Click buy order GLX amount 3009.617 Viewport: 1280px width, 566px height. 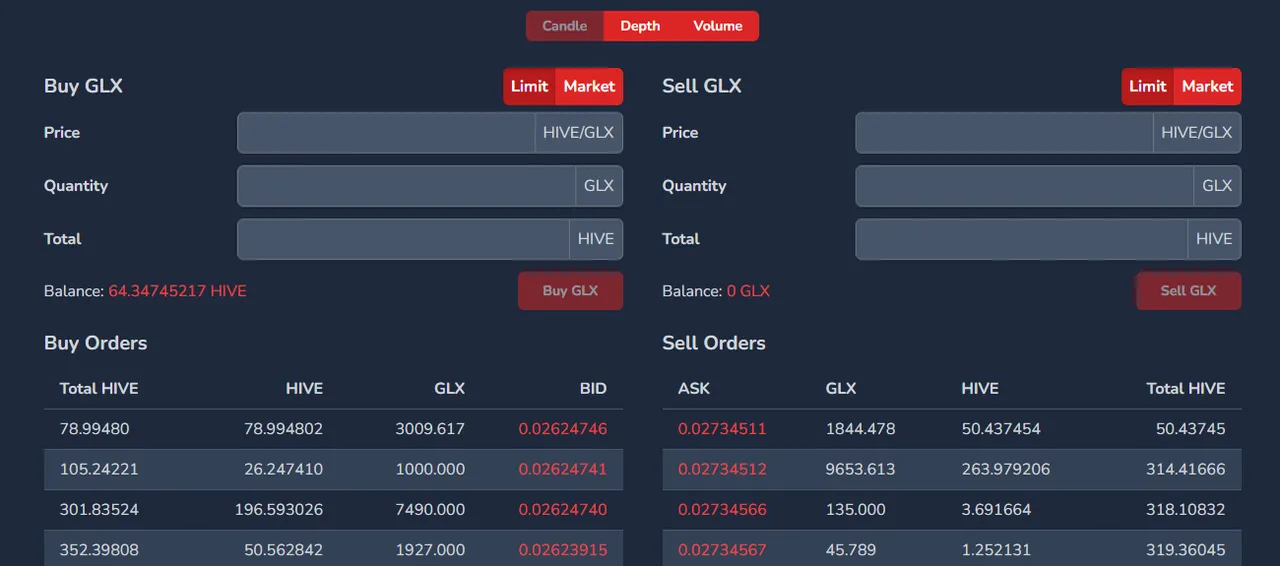(x=430, y=429)
